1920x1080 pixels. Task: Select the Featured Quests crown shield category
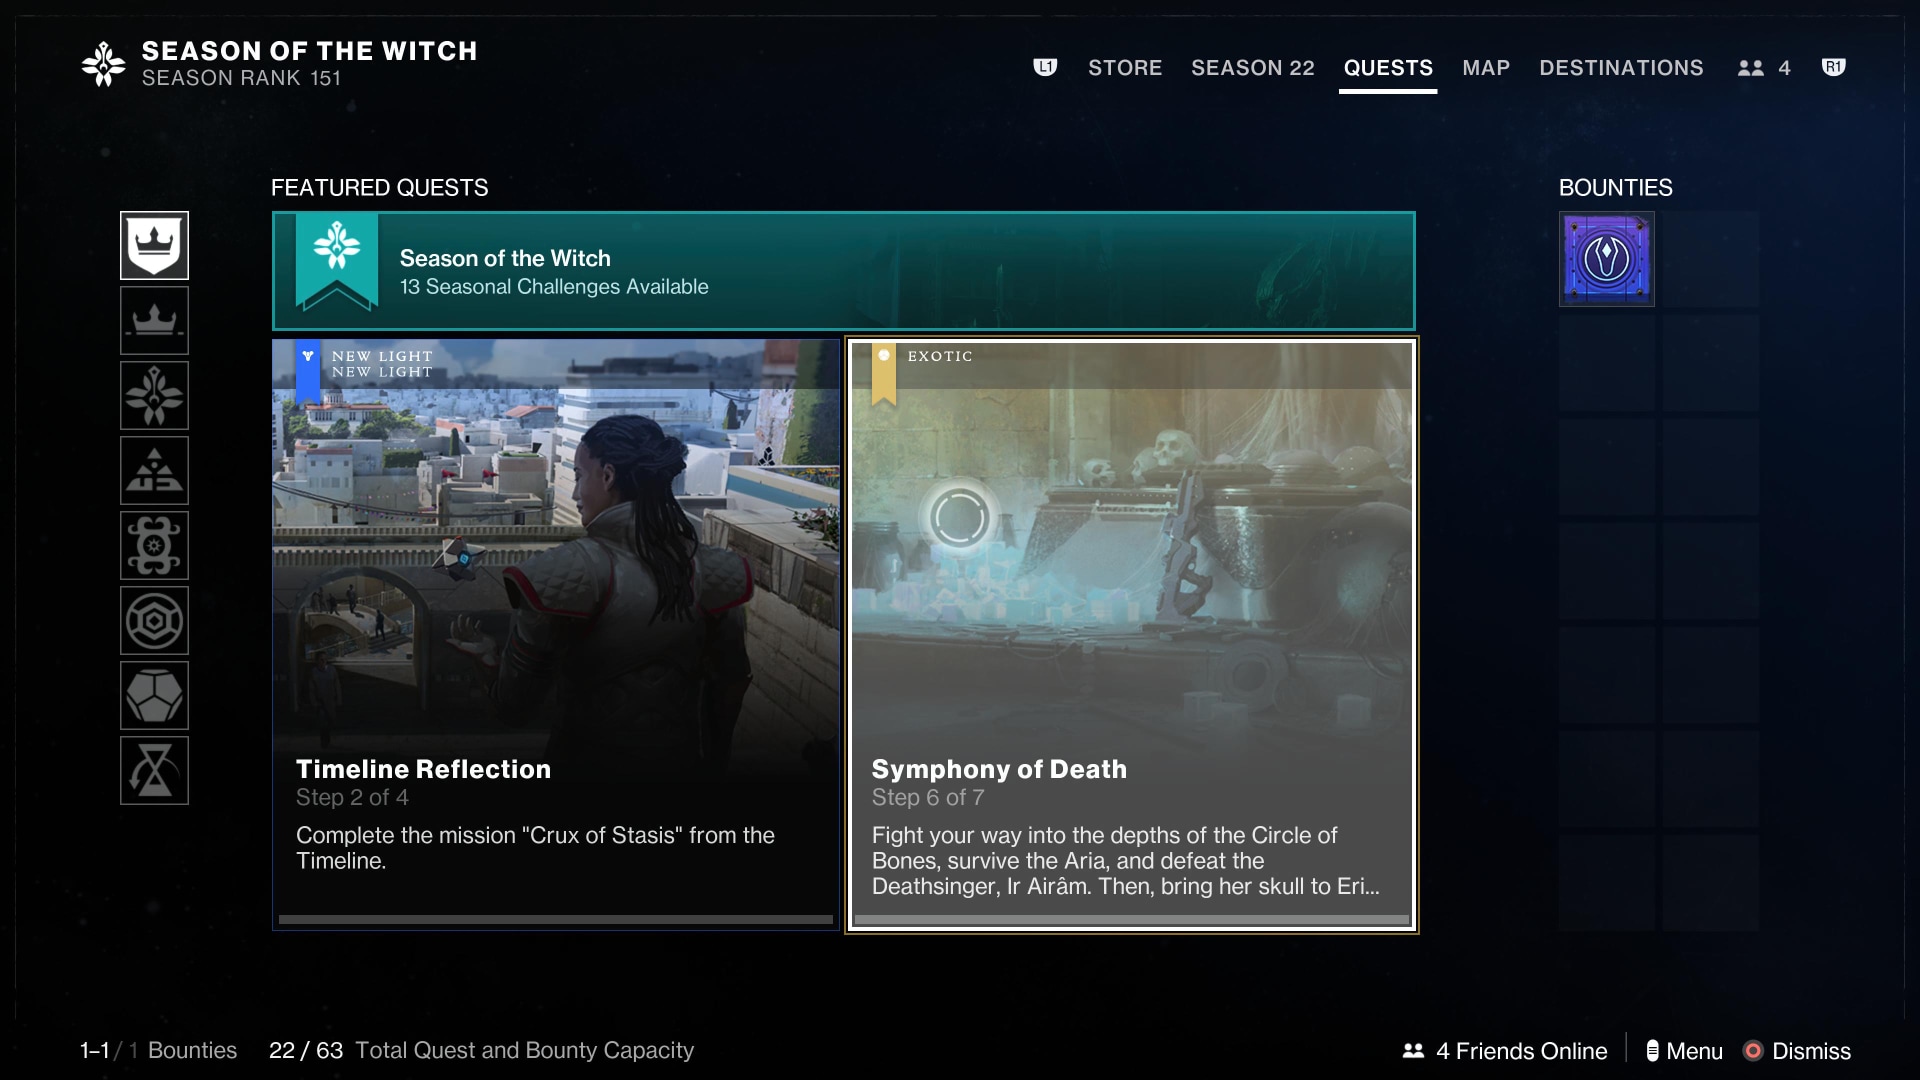click(154, 245)
